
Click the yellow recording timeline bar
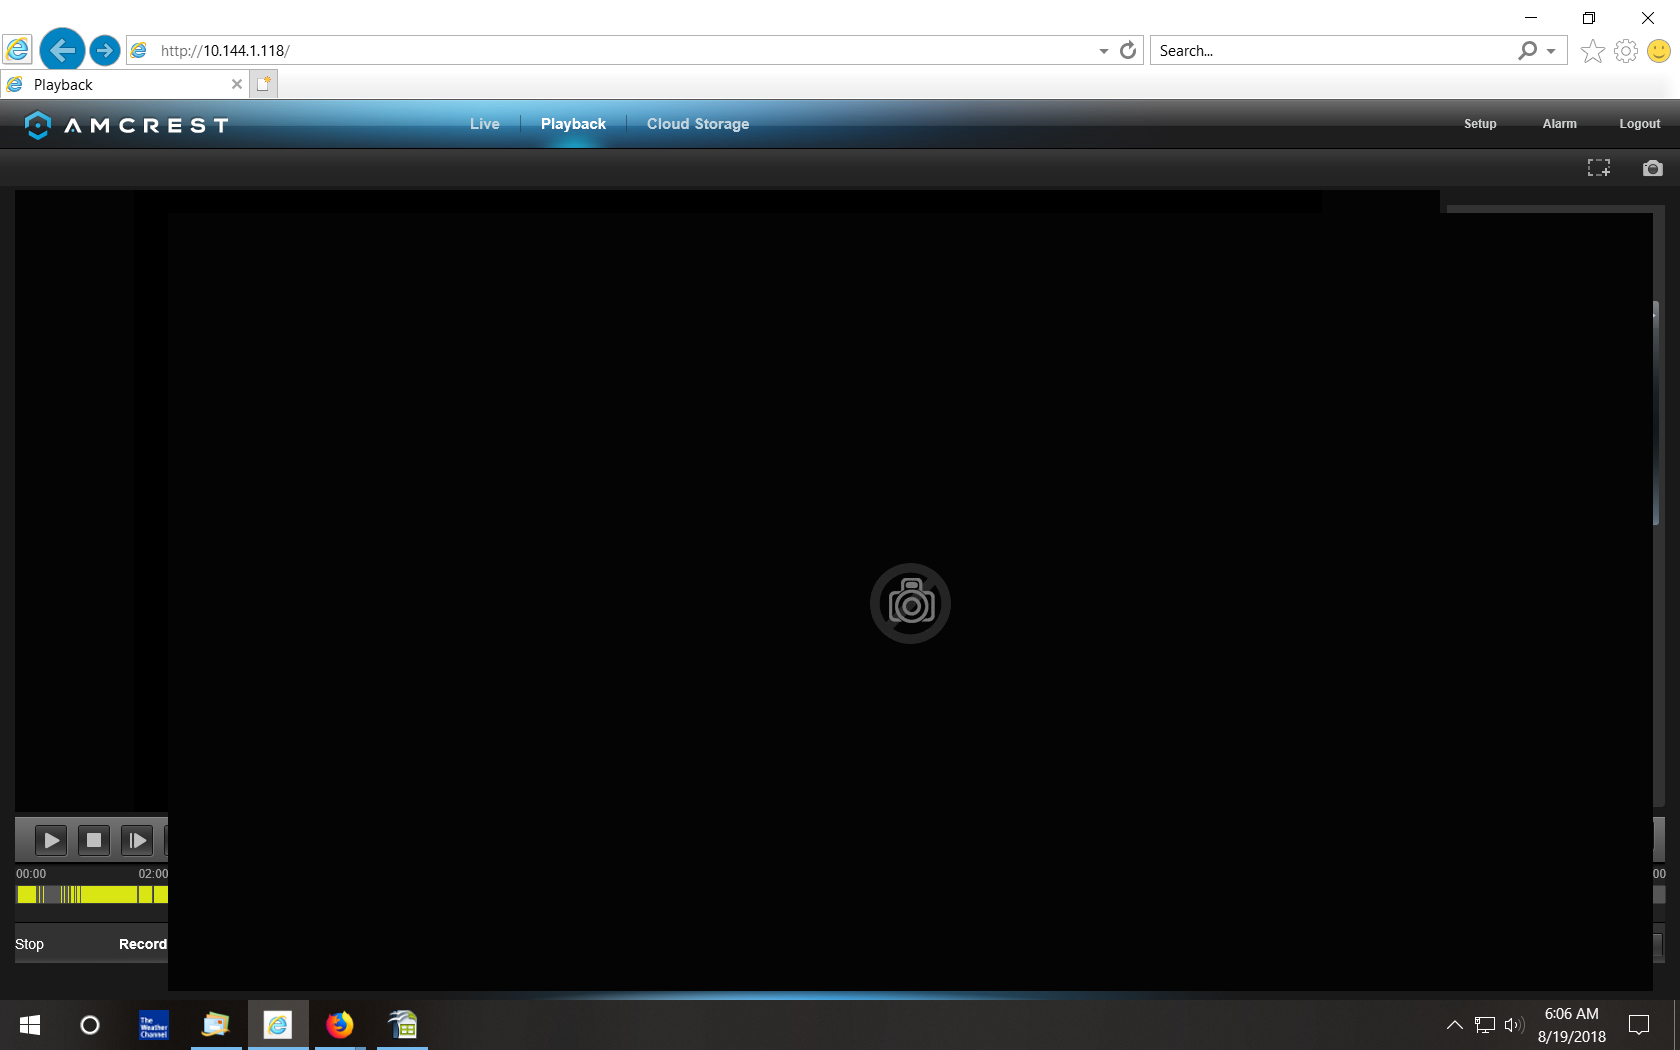pos(92,894)
